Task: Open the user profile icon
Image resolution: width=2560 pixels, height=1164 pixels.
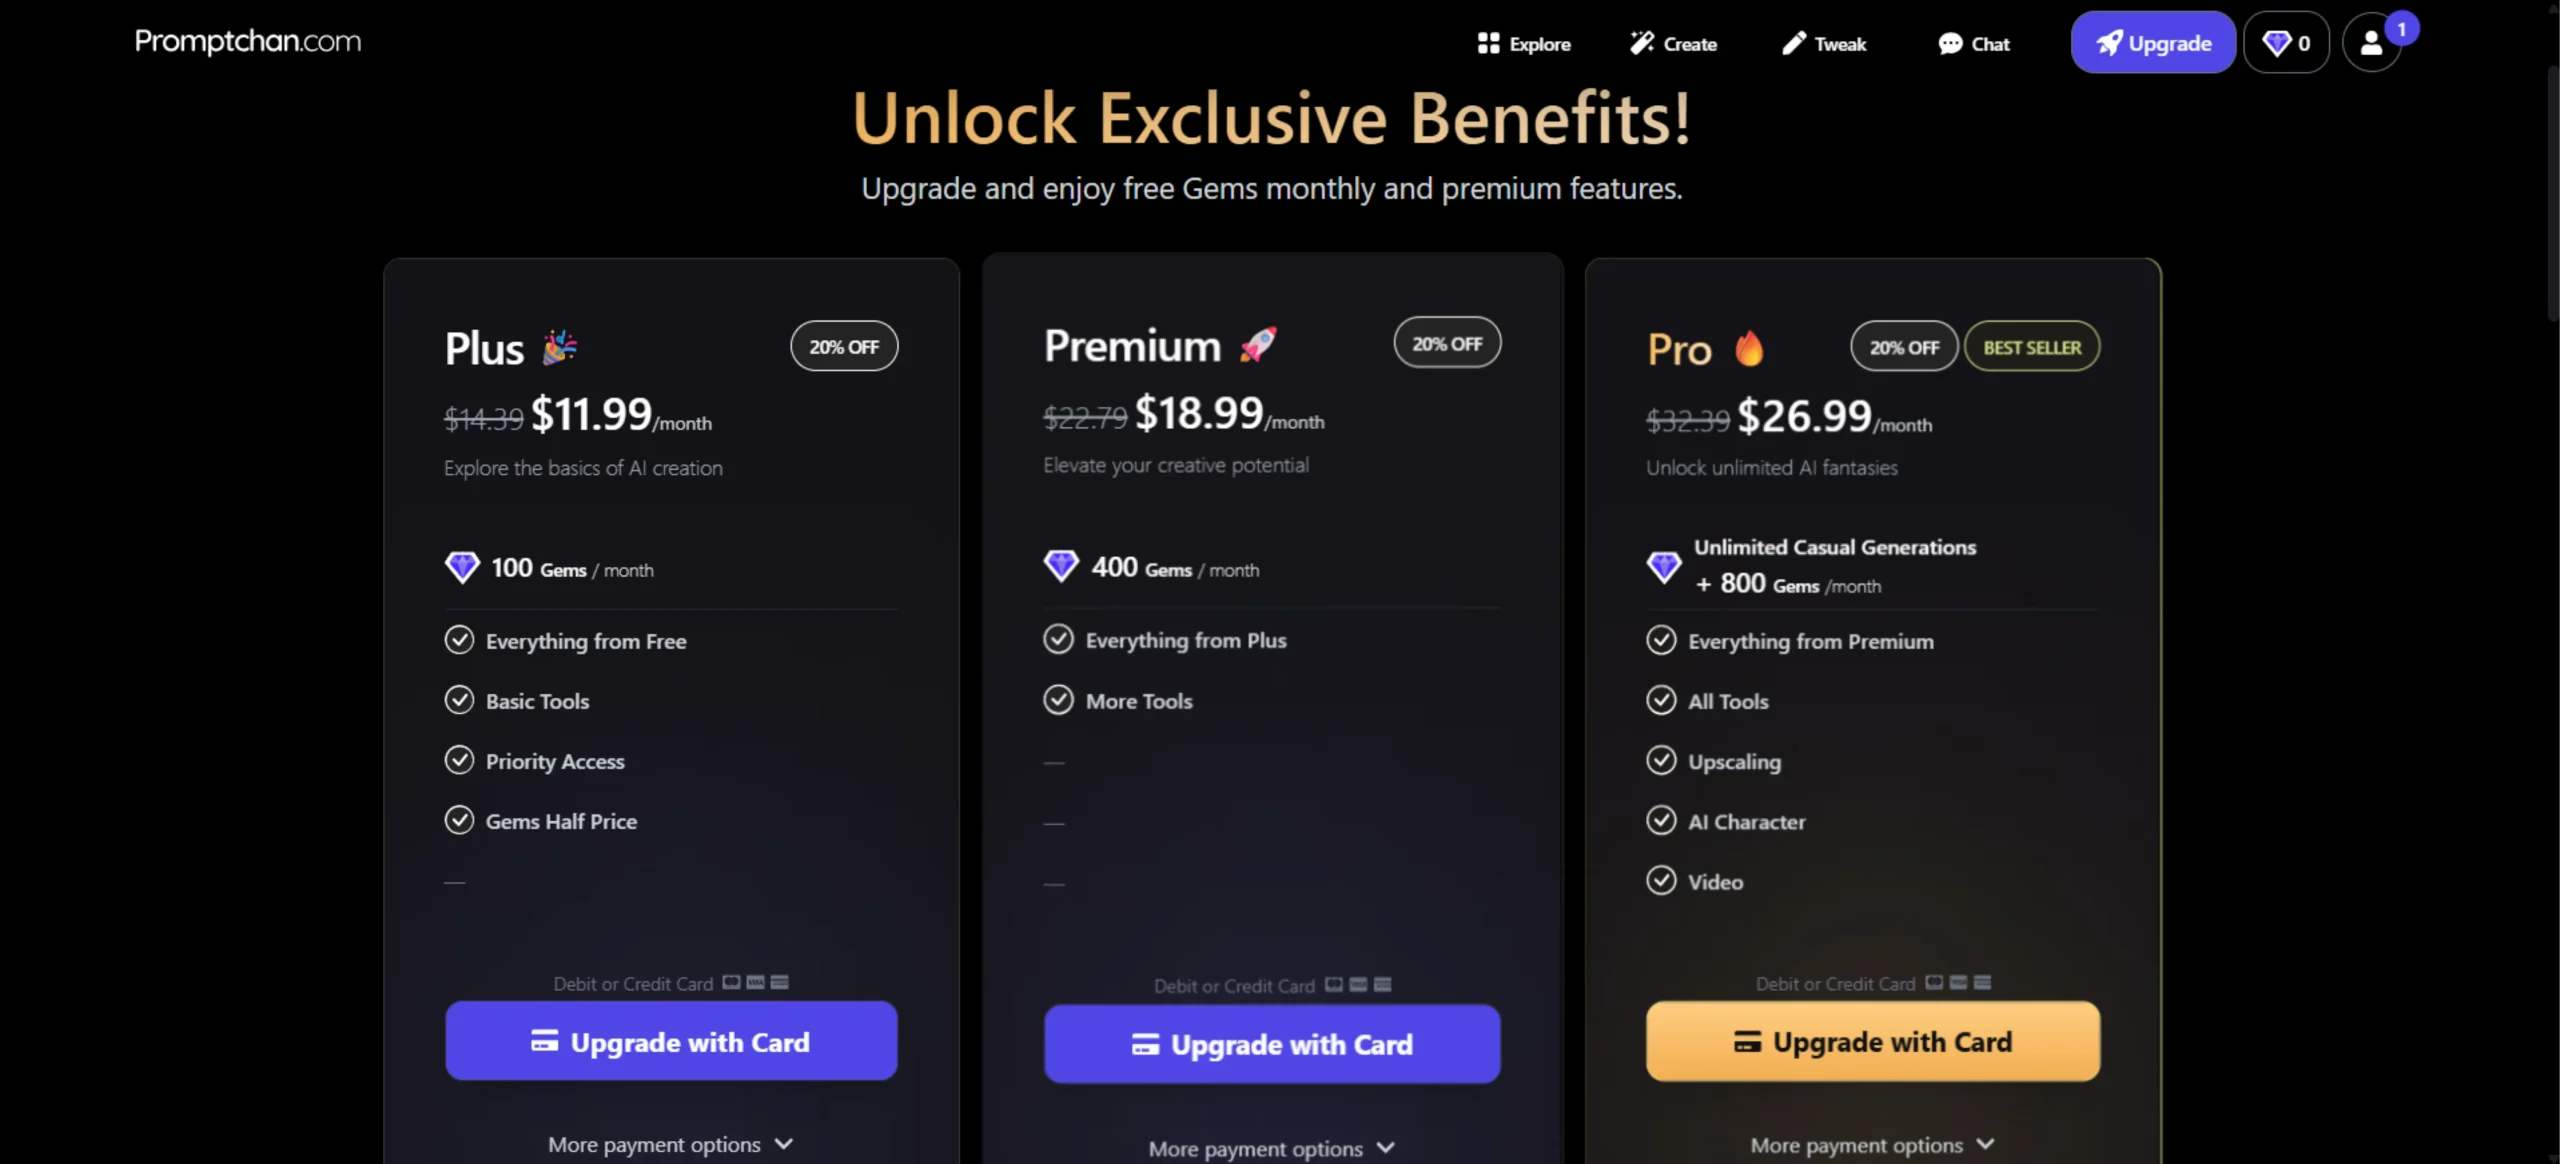Action: tap(2370, 43)
